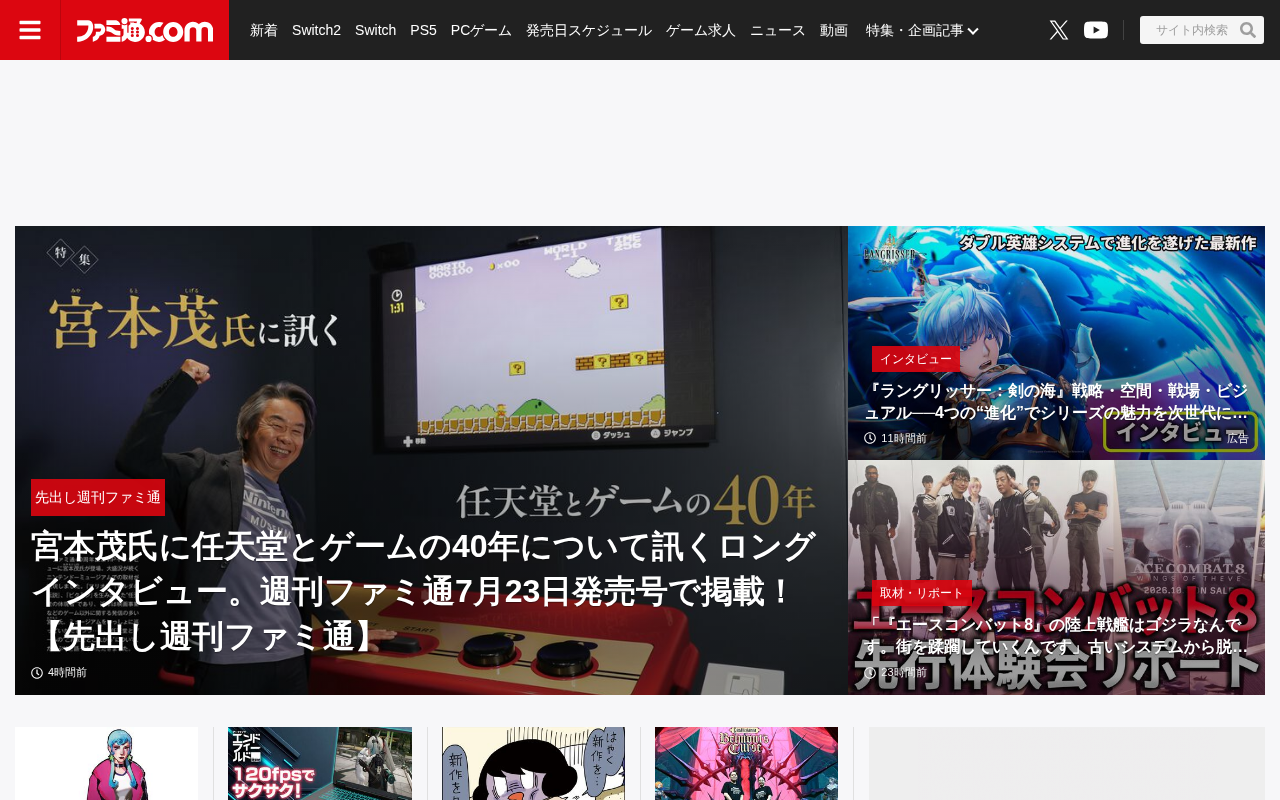The width and height of the screenshot is (1280, 800).
Task: Open the エースコンバット8 report article
Action: click(1056, 635)
